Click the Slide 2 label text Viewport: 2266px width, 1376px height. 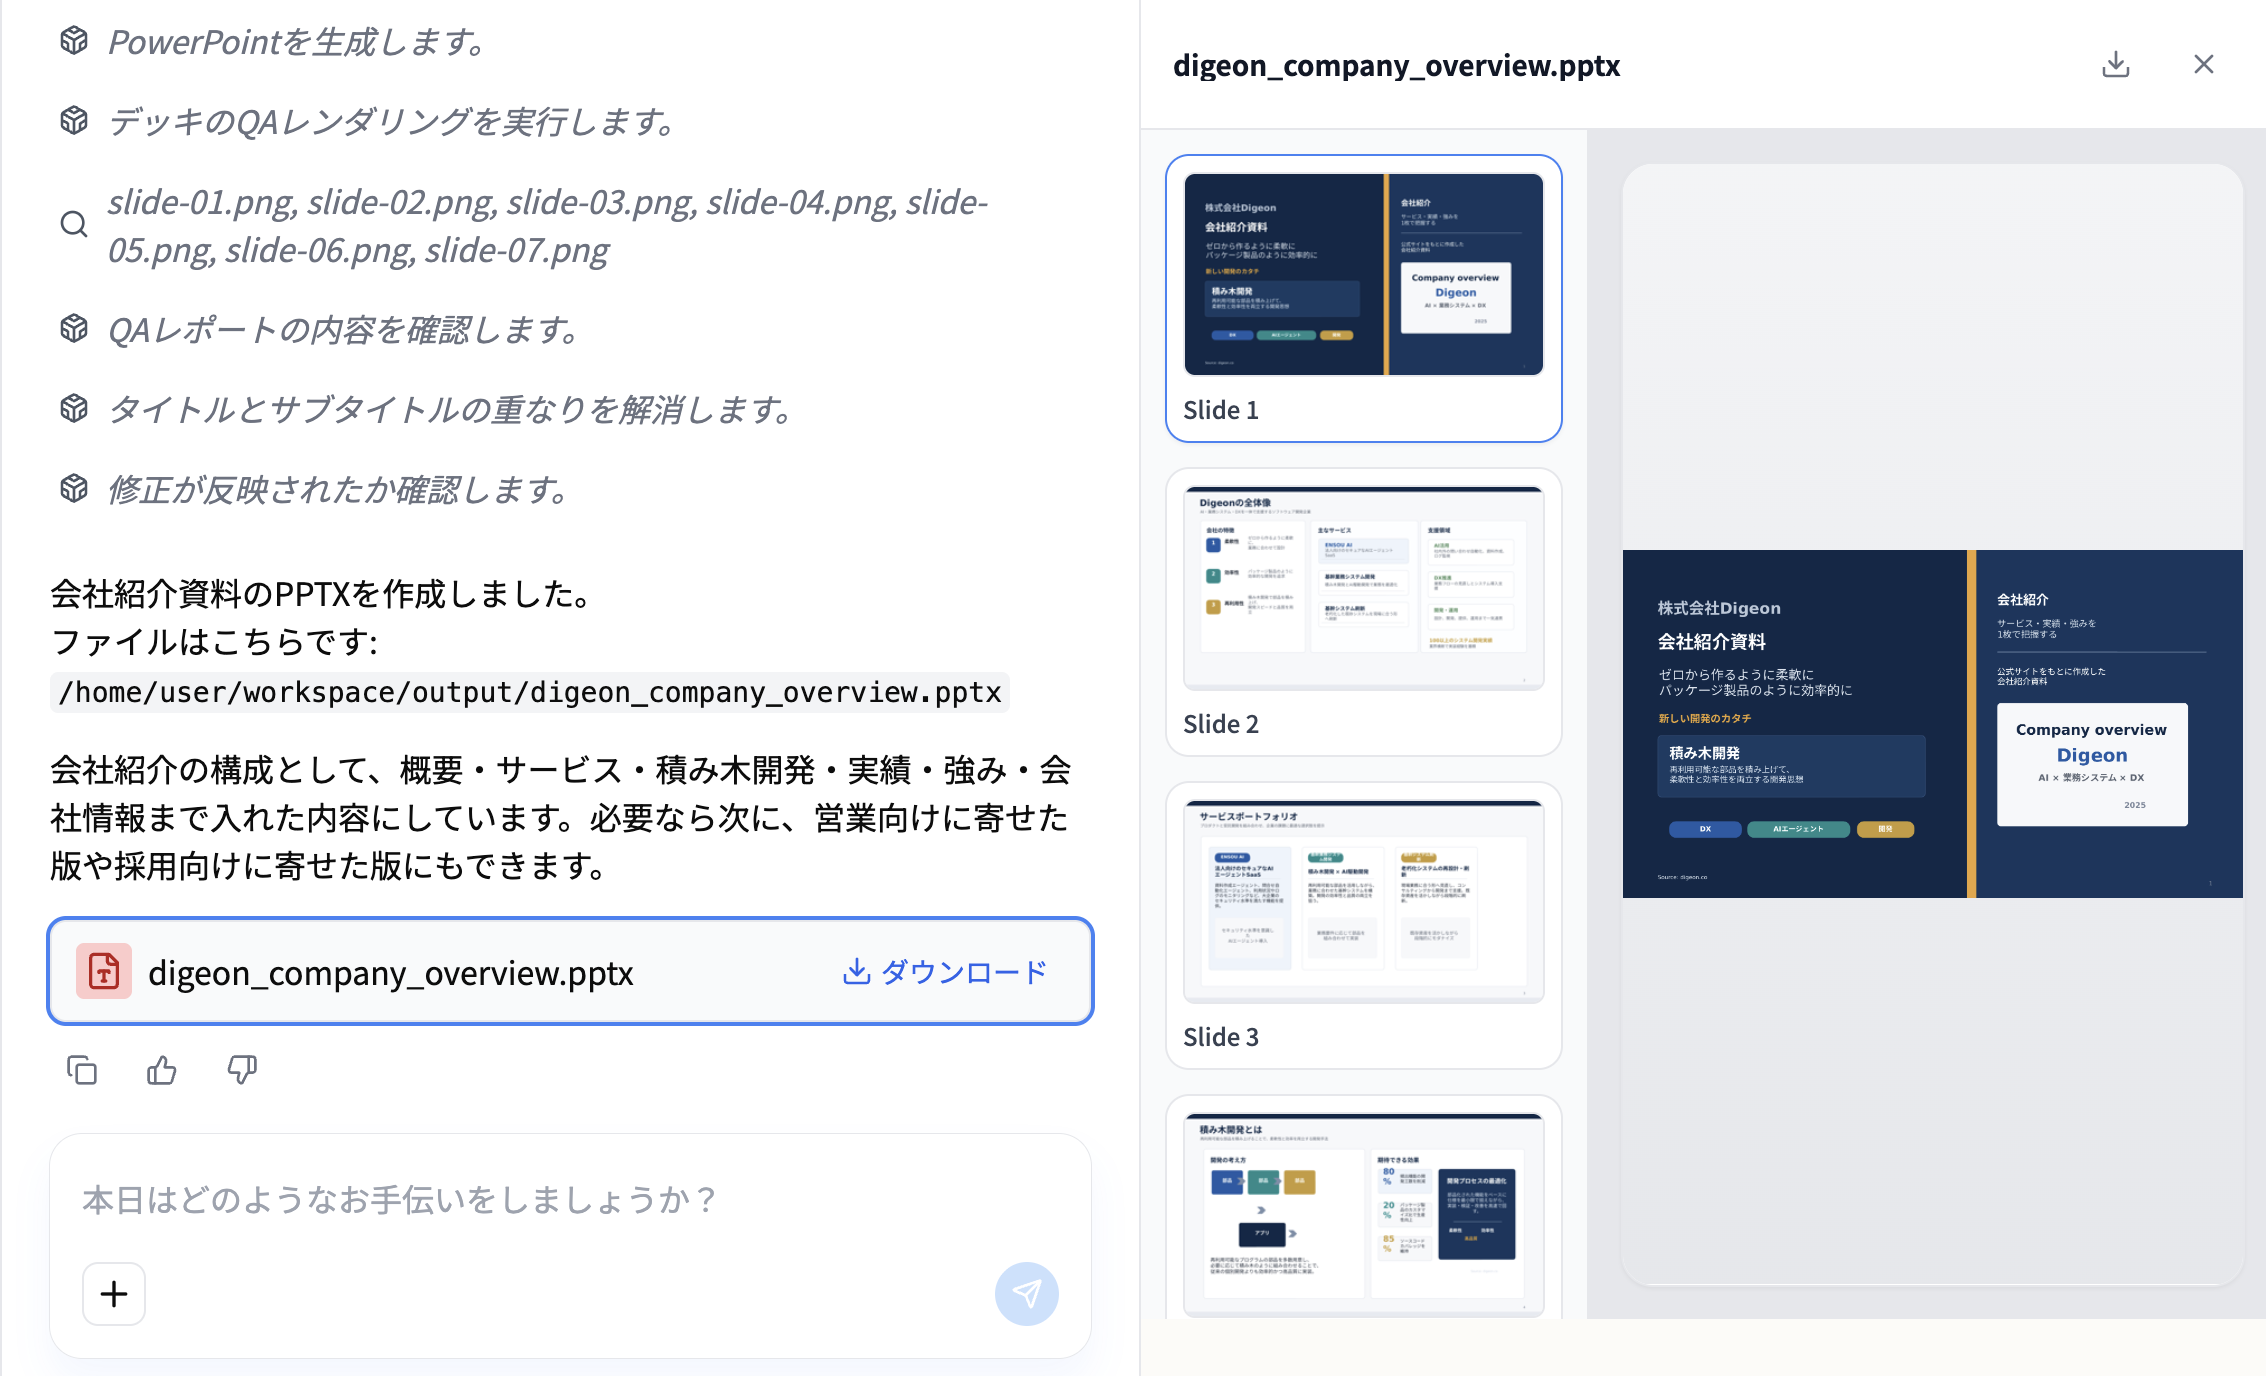coord(1221,724)
